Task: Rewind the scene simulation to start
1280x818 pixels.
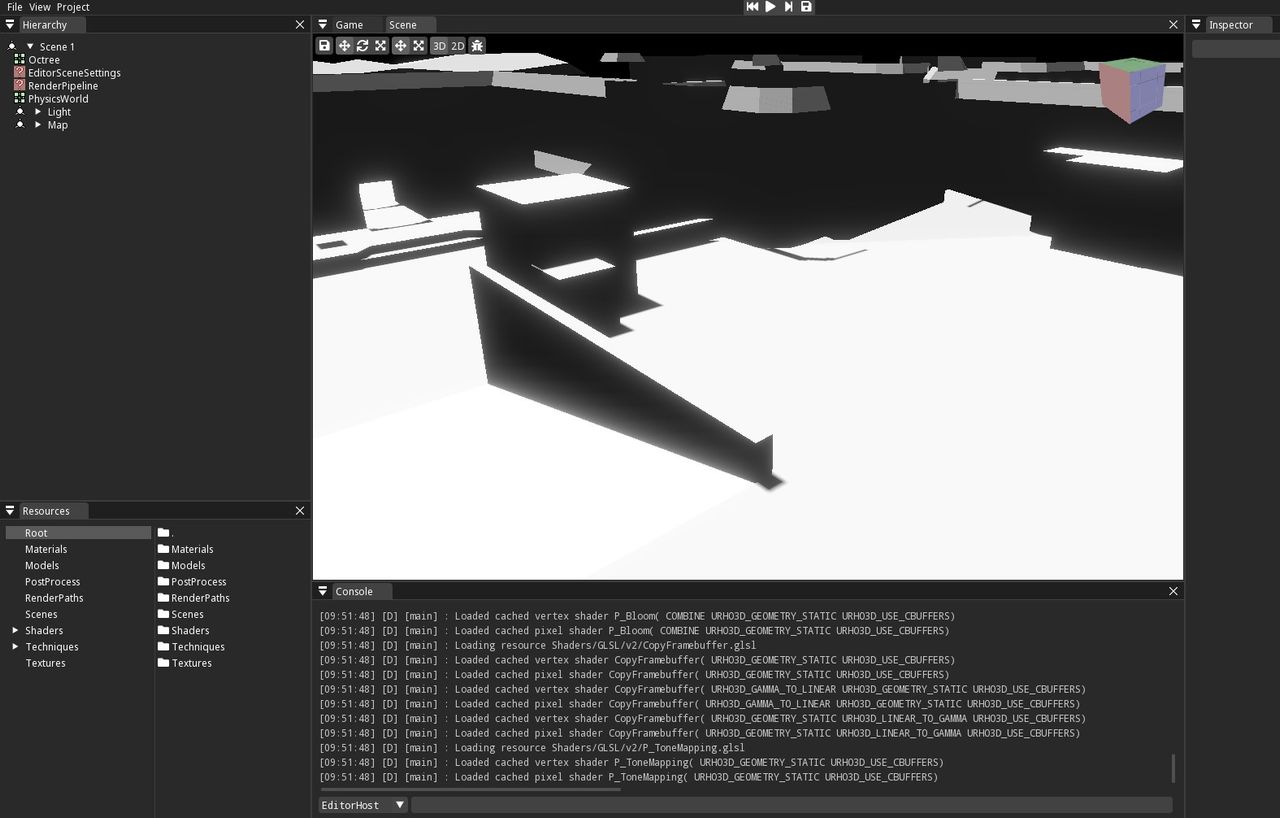Action: pos(752,7)
